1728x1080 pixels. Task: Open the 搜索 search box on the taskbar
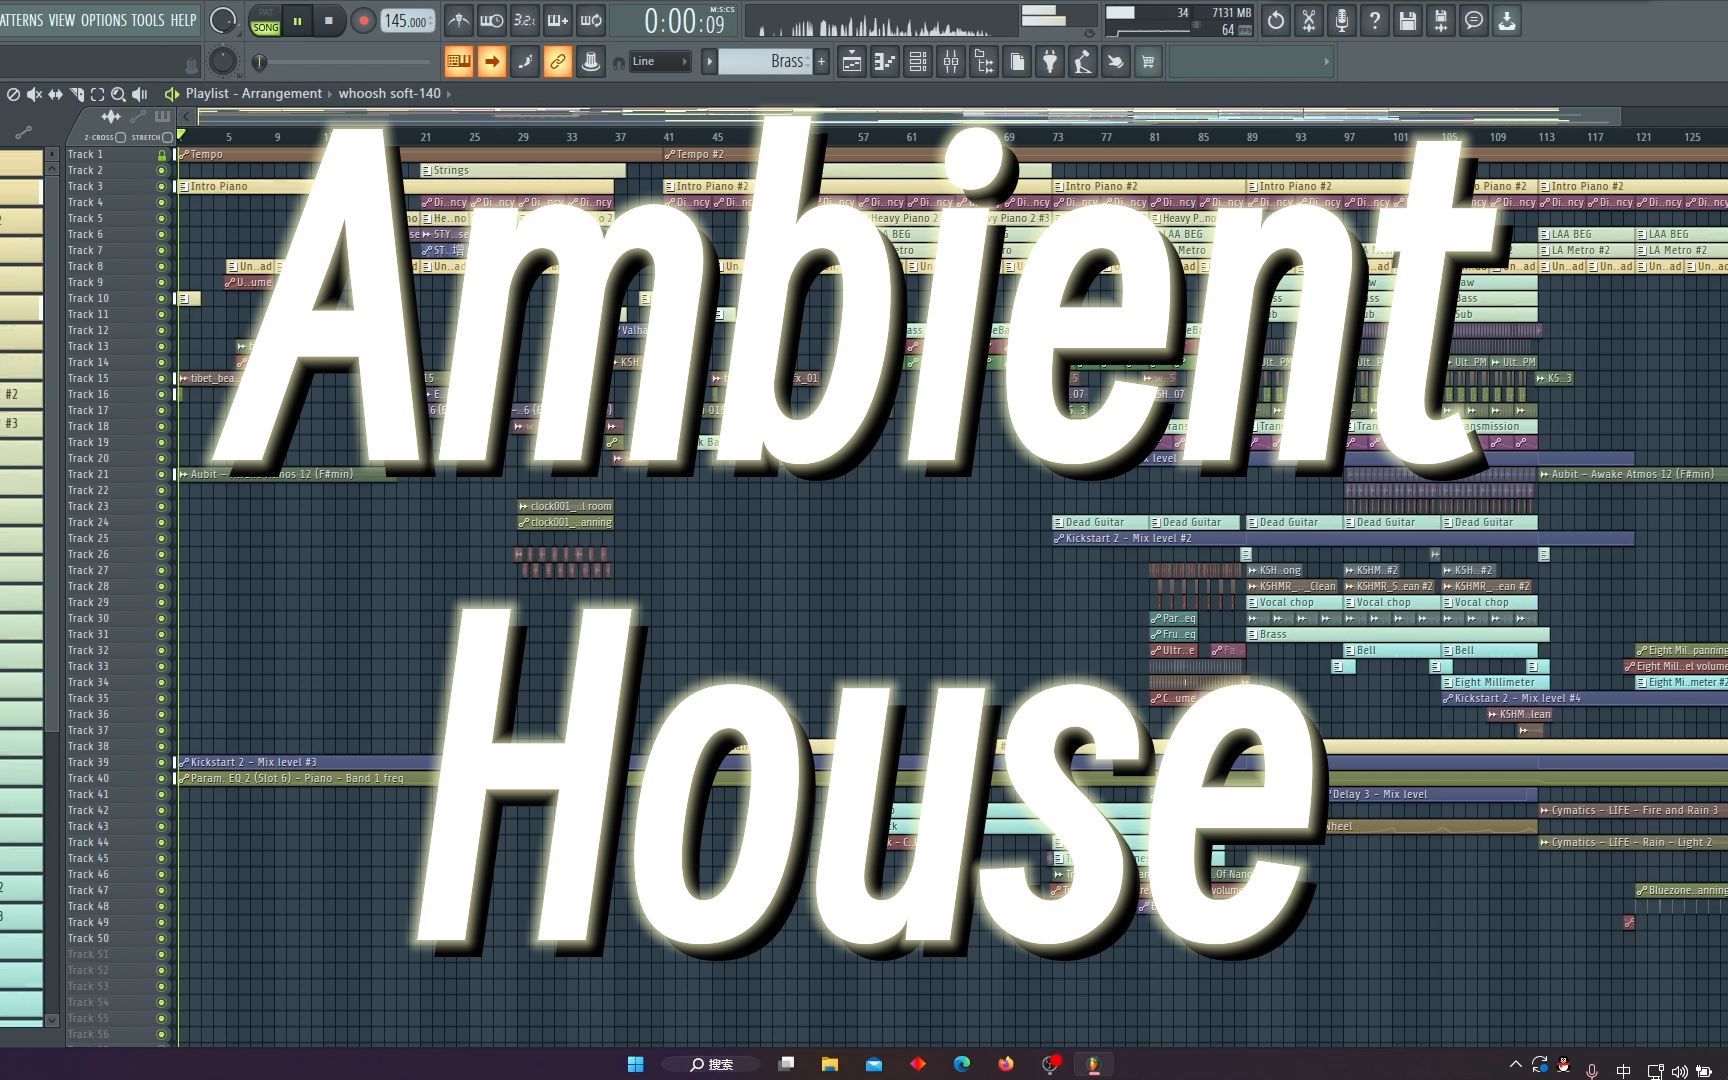[710, 1064]
